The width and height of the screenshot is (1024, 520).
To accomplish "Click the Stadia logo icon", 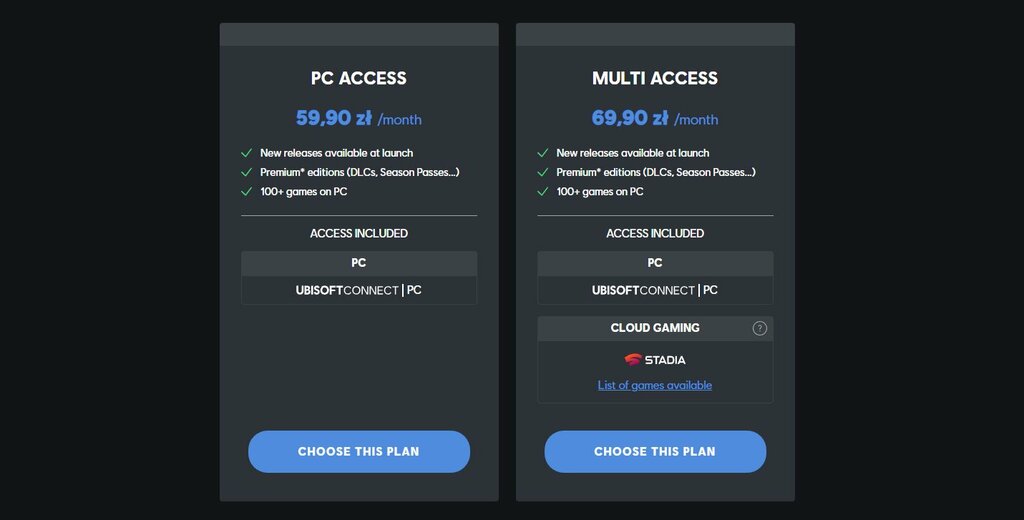I will click(633, 359).
